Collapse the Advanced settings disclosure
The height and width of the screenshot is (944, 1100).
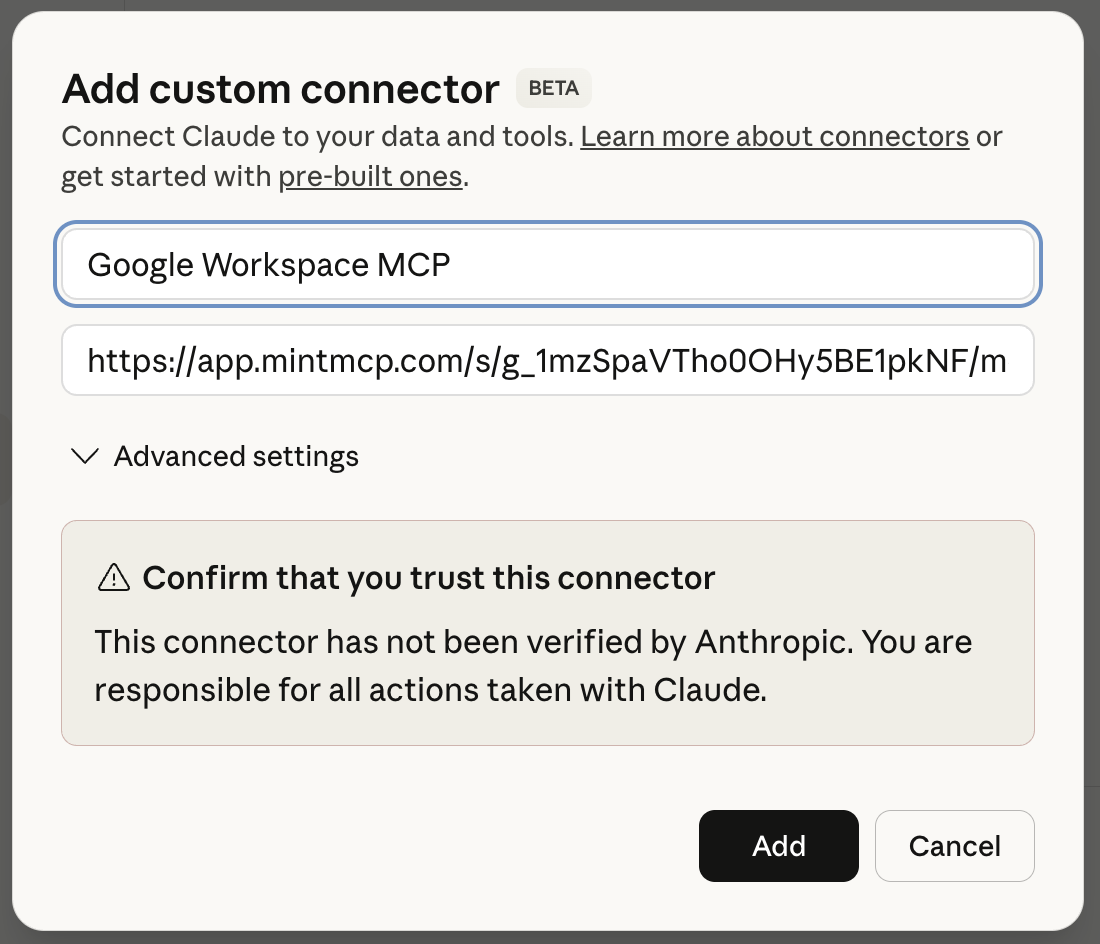pyautogui.click(x=212, y=456)
